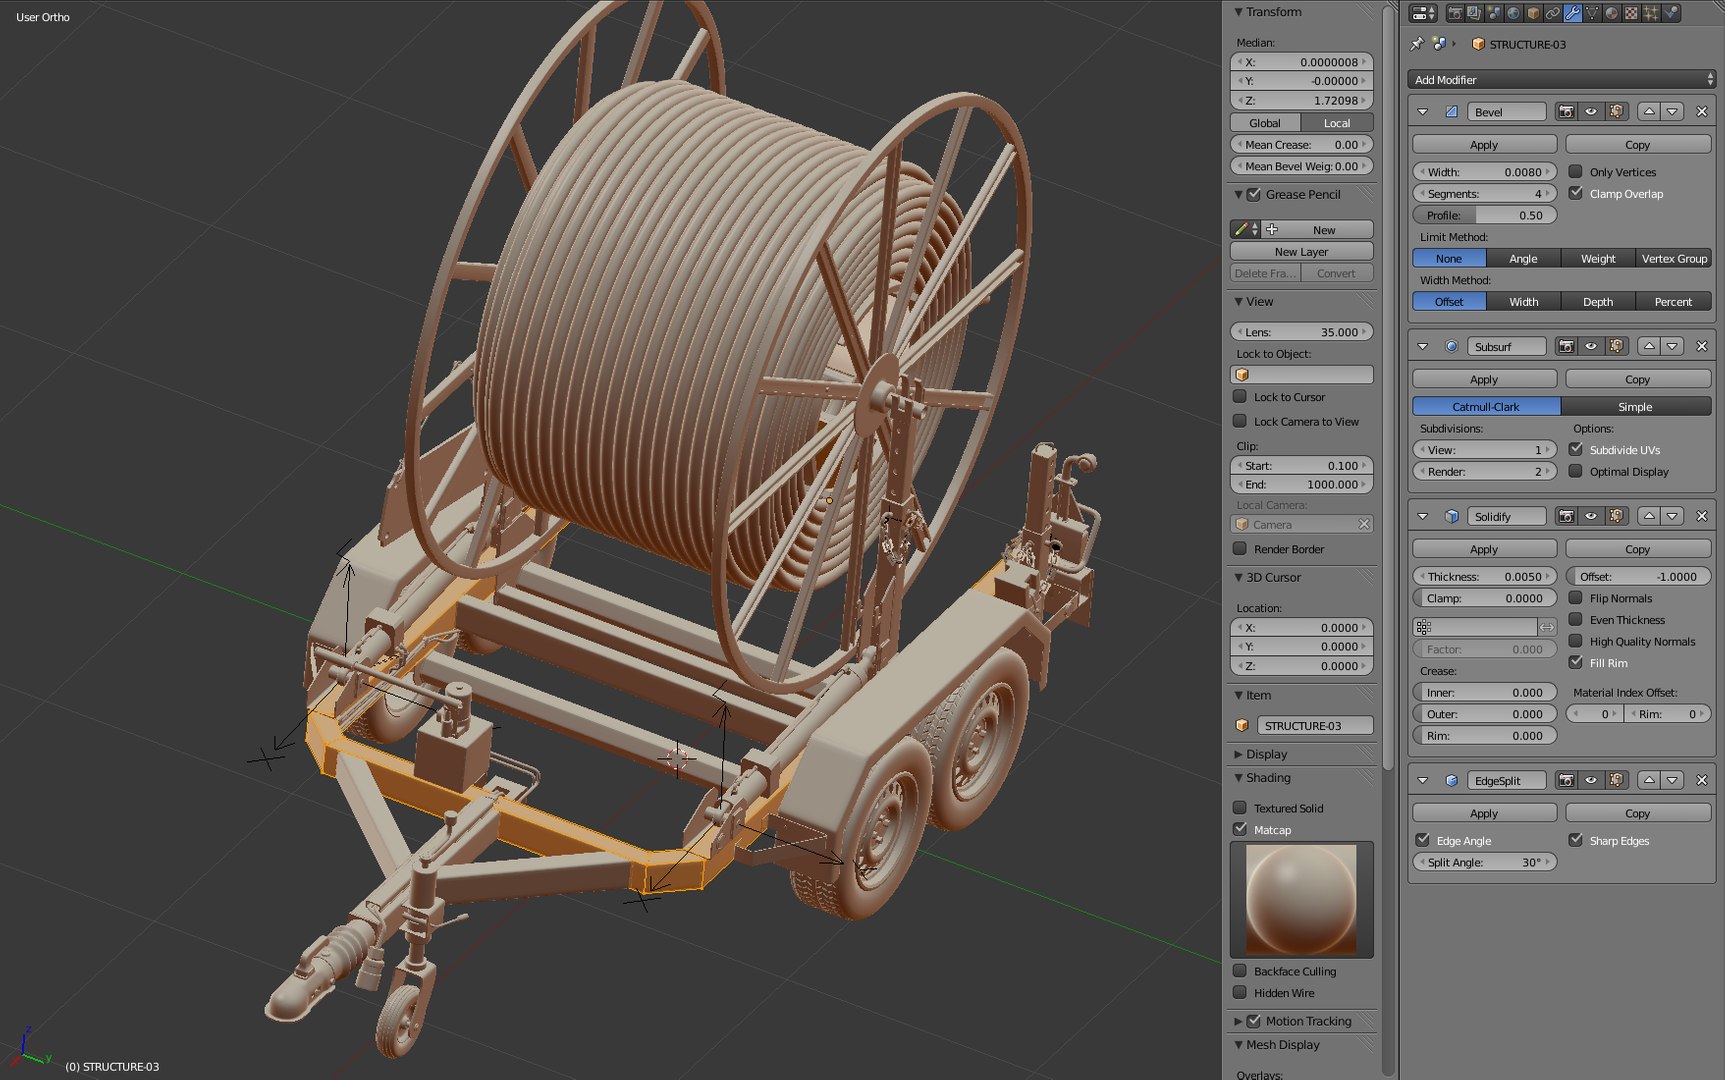Select Depth width method
Image resolution: width=1725 pixels, height=1080 pixels.
[1598, 301]
